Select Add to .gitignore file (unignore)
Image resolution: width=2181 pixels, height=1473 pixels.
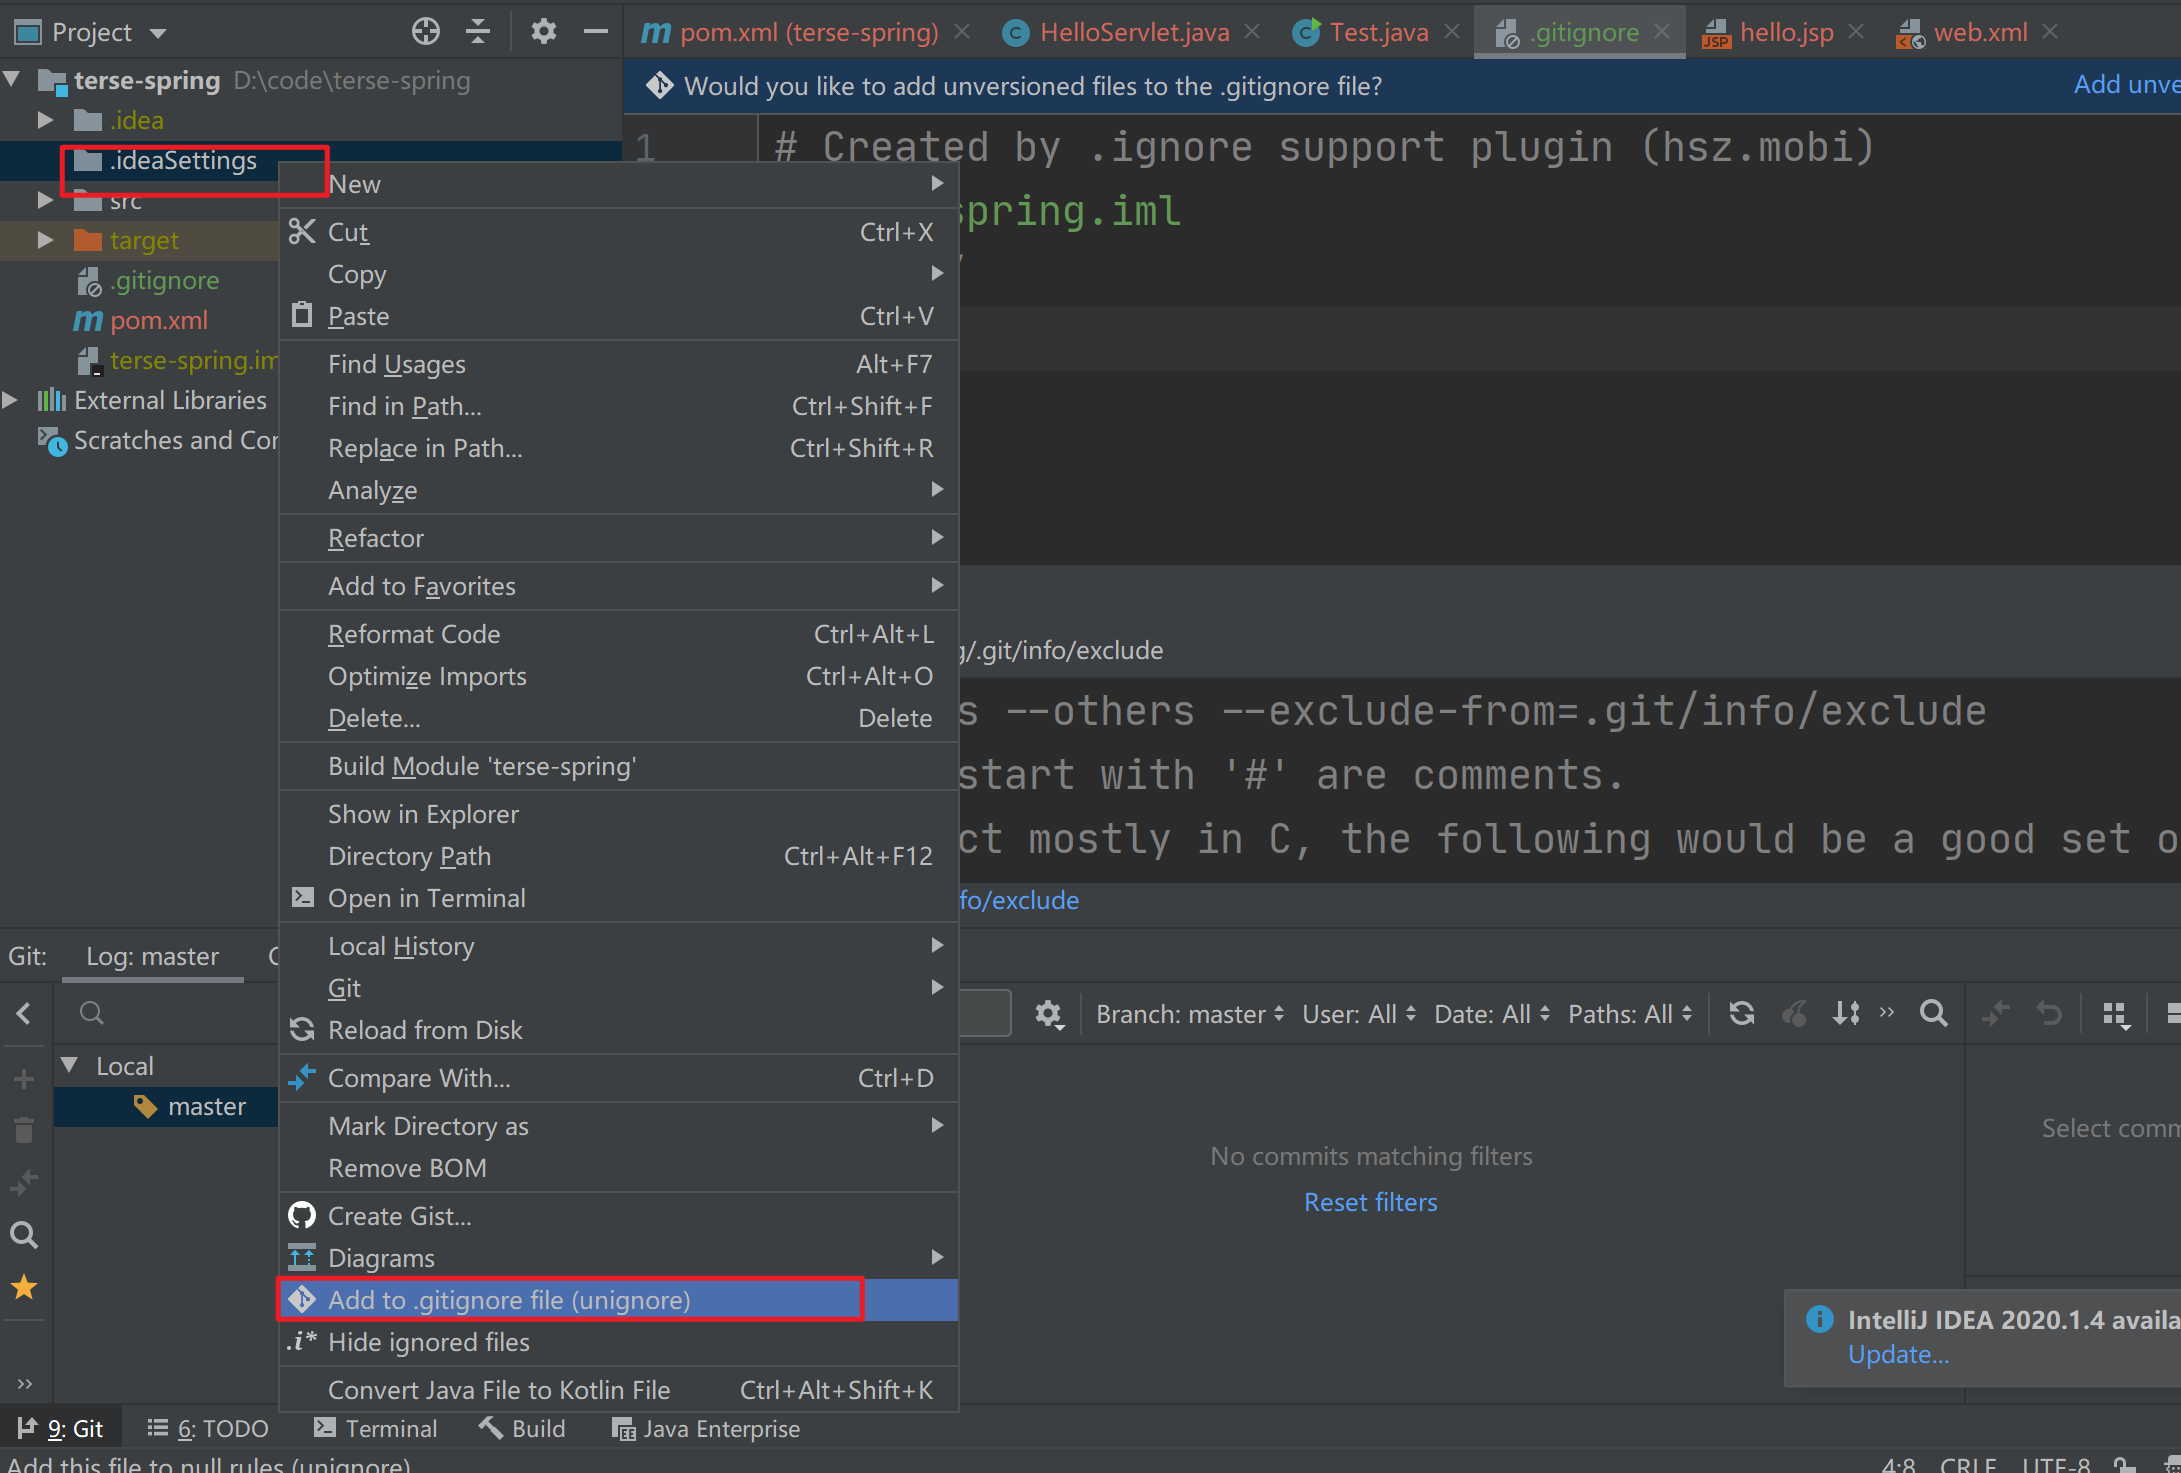coord(509,1300)
